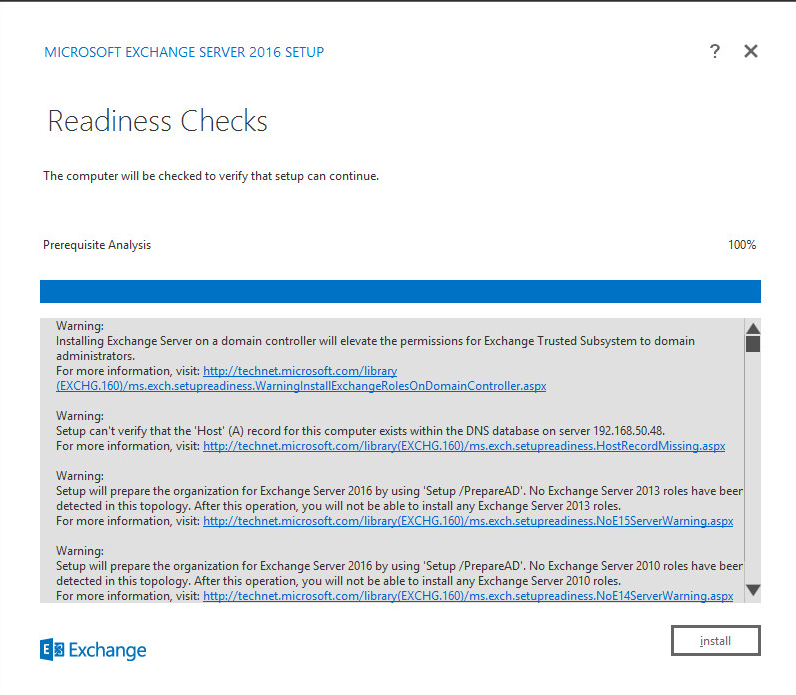Screen dimensions: 796x695
Task: Visit the NoE14ServerWarning link
Action: click(467, 596)
